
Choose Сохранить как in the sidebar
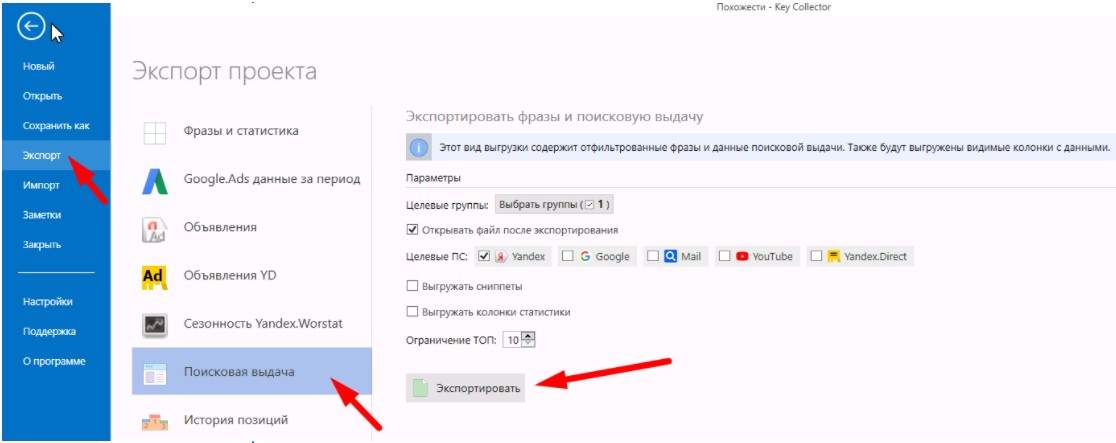click(x=56, y=125)
